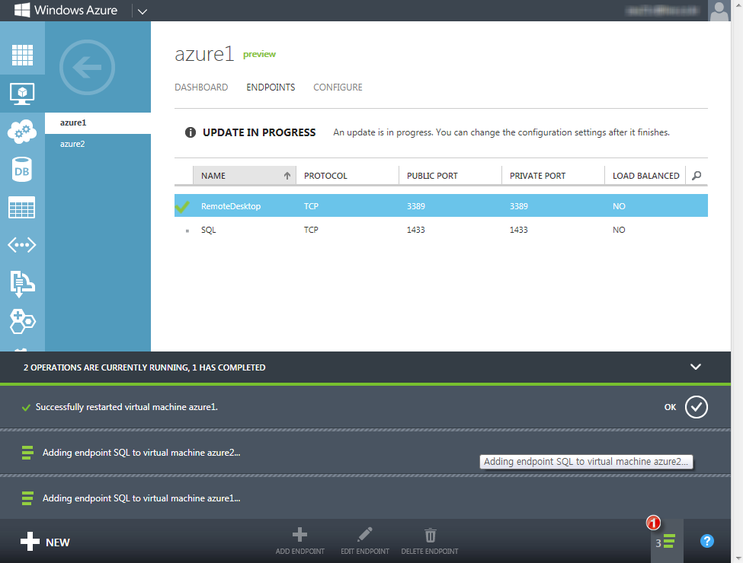743x563 pixels.
Task: Click private port 3389 cell in RemoteDesktop row
Action: 518,206
